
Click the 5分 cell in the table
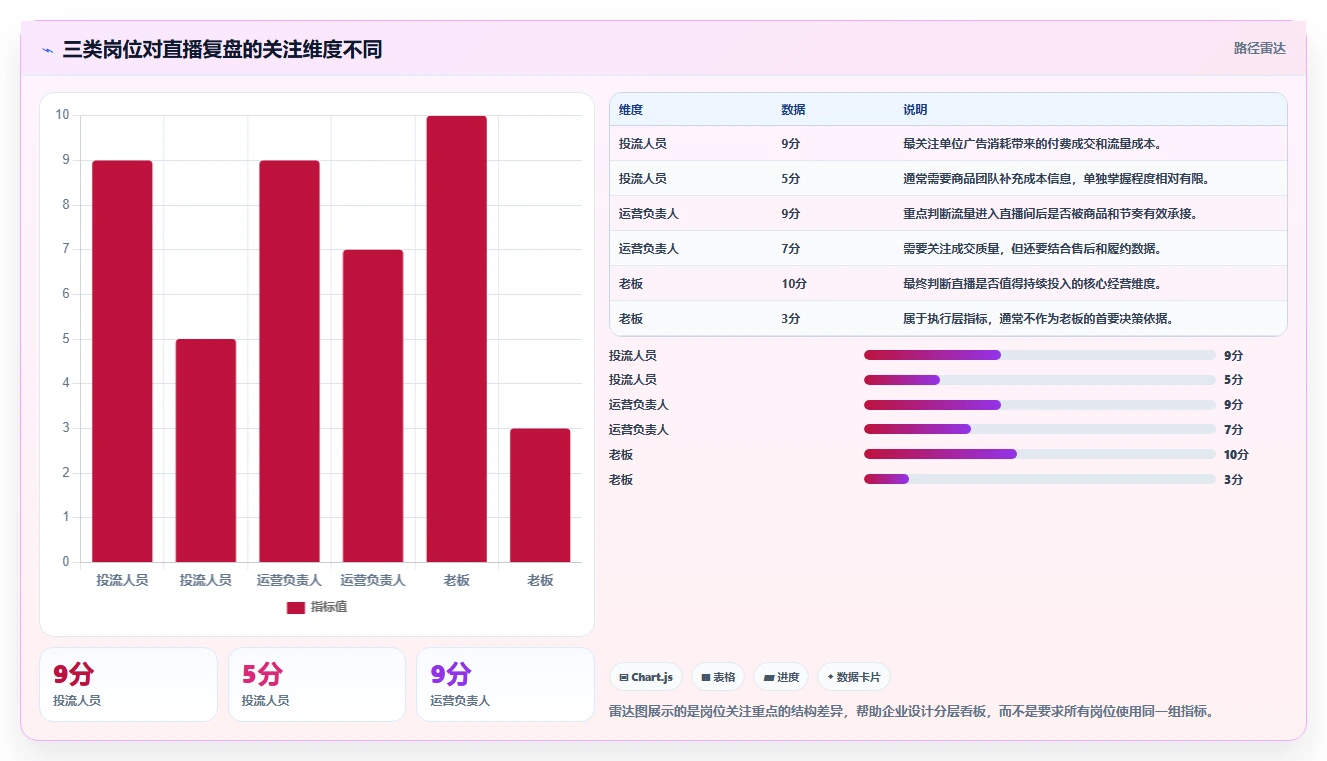pos(791,179)
